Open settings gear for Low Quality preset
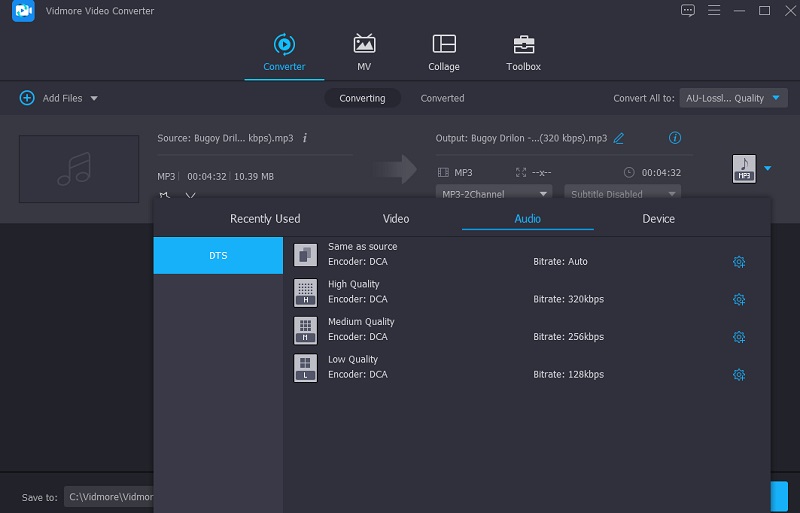800x513 pixels. [739, 375]
